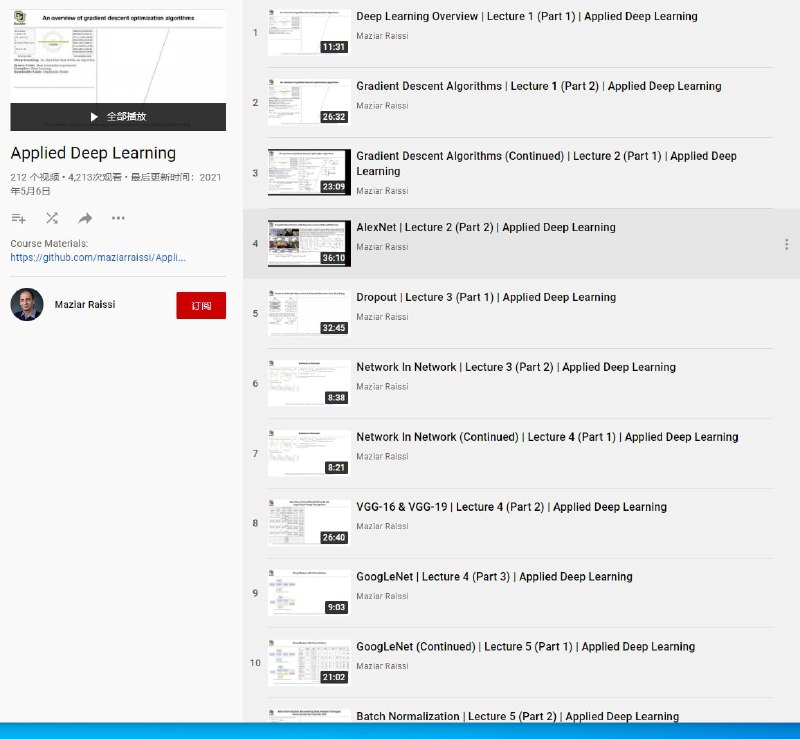The image size is (800, 739).
Task: Click the Gradient Descent Lecture 1 Part 2 thumbnail
Action: tap(309, 103)
